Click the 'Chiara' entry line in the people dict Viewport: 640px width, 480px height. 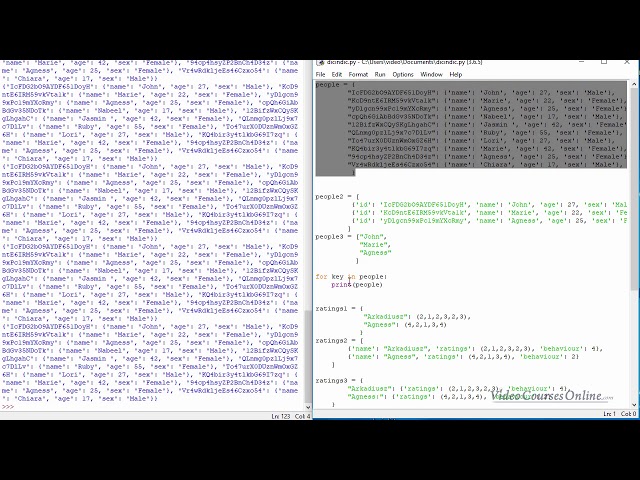point(487,165)
